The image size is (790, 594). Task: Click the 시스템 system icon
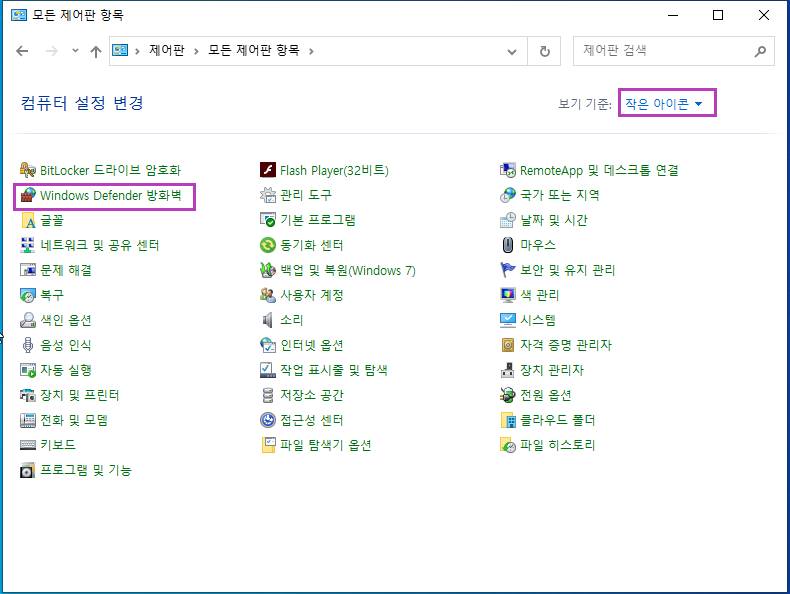508,320
